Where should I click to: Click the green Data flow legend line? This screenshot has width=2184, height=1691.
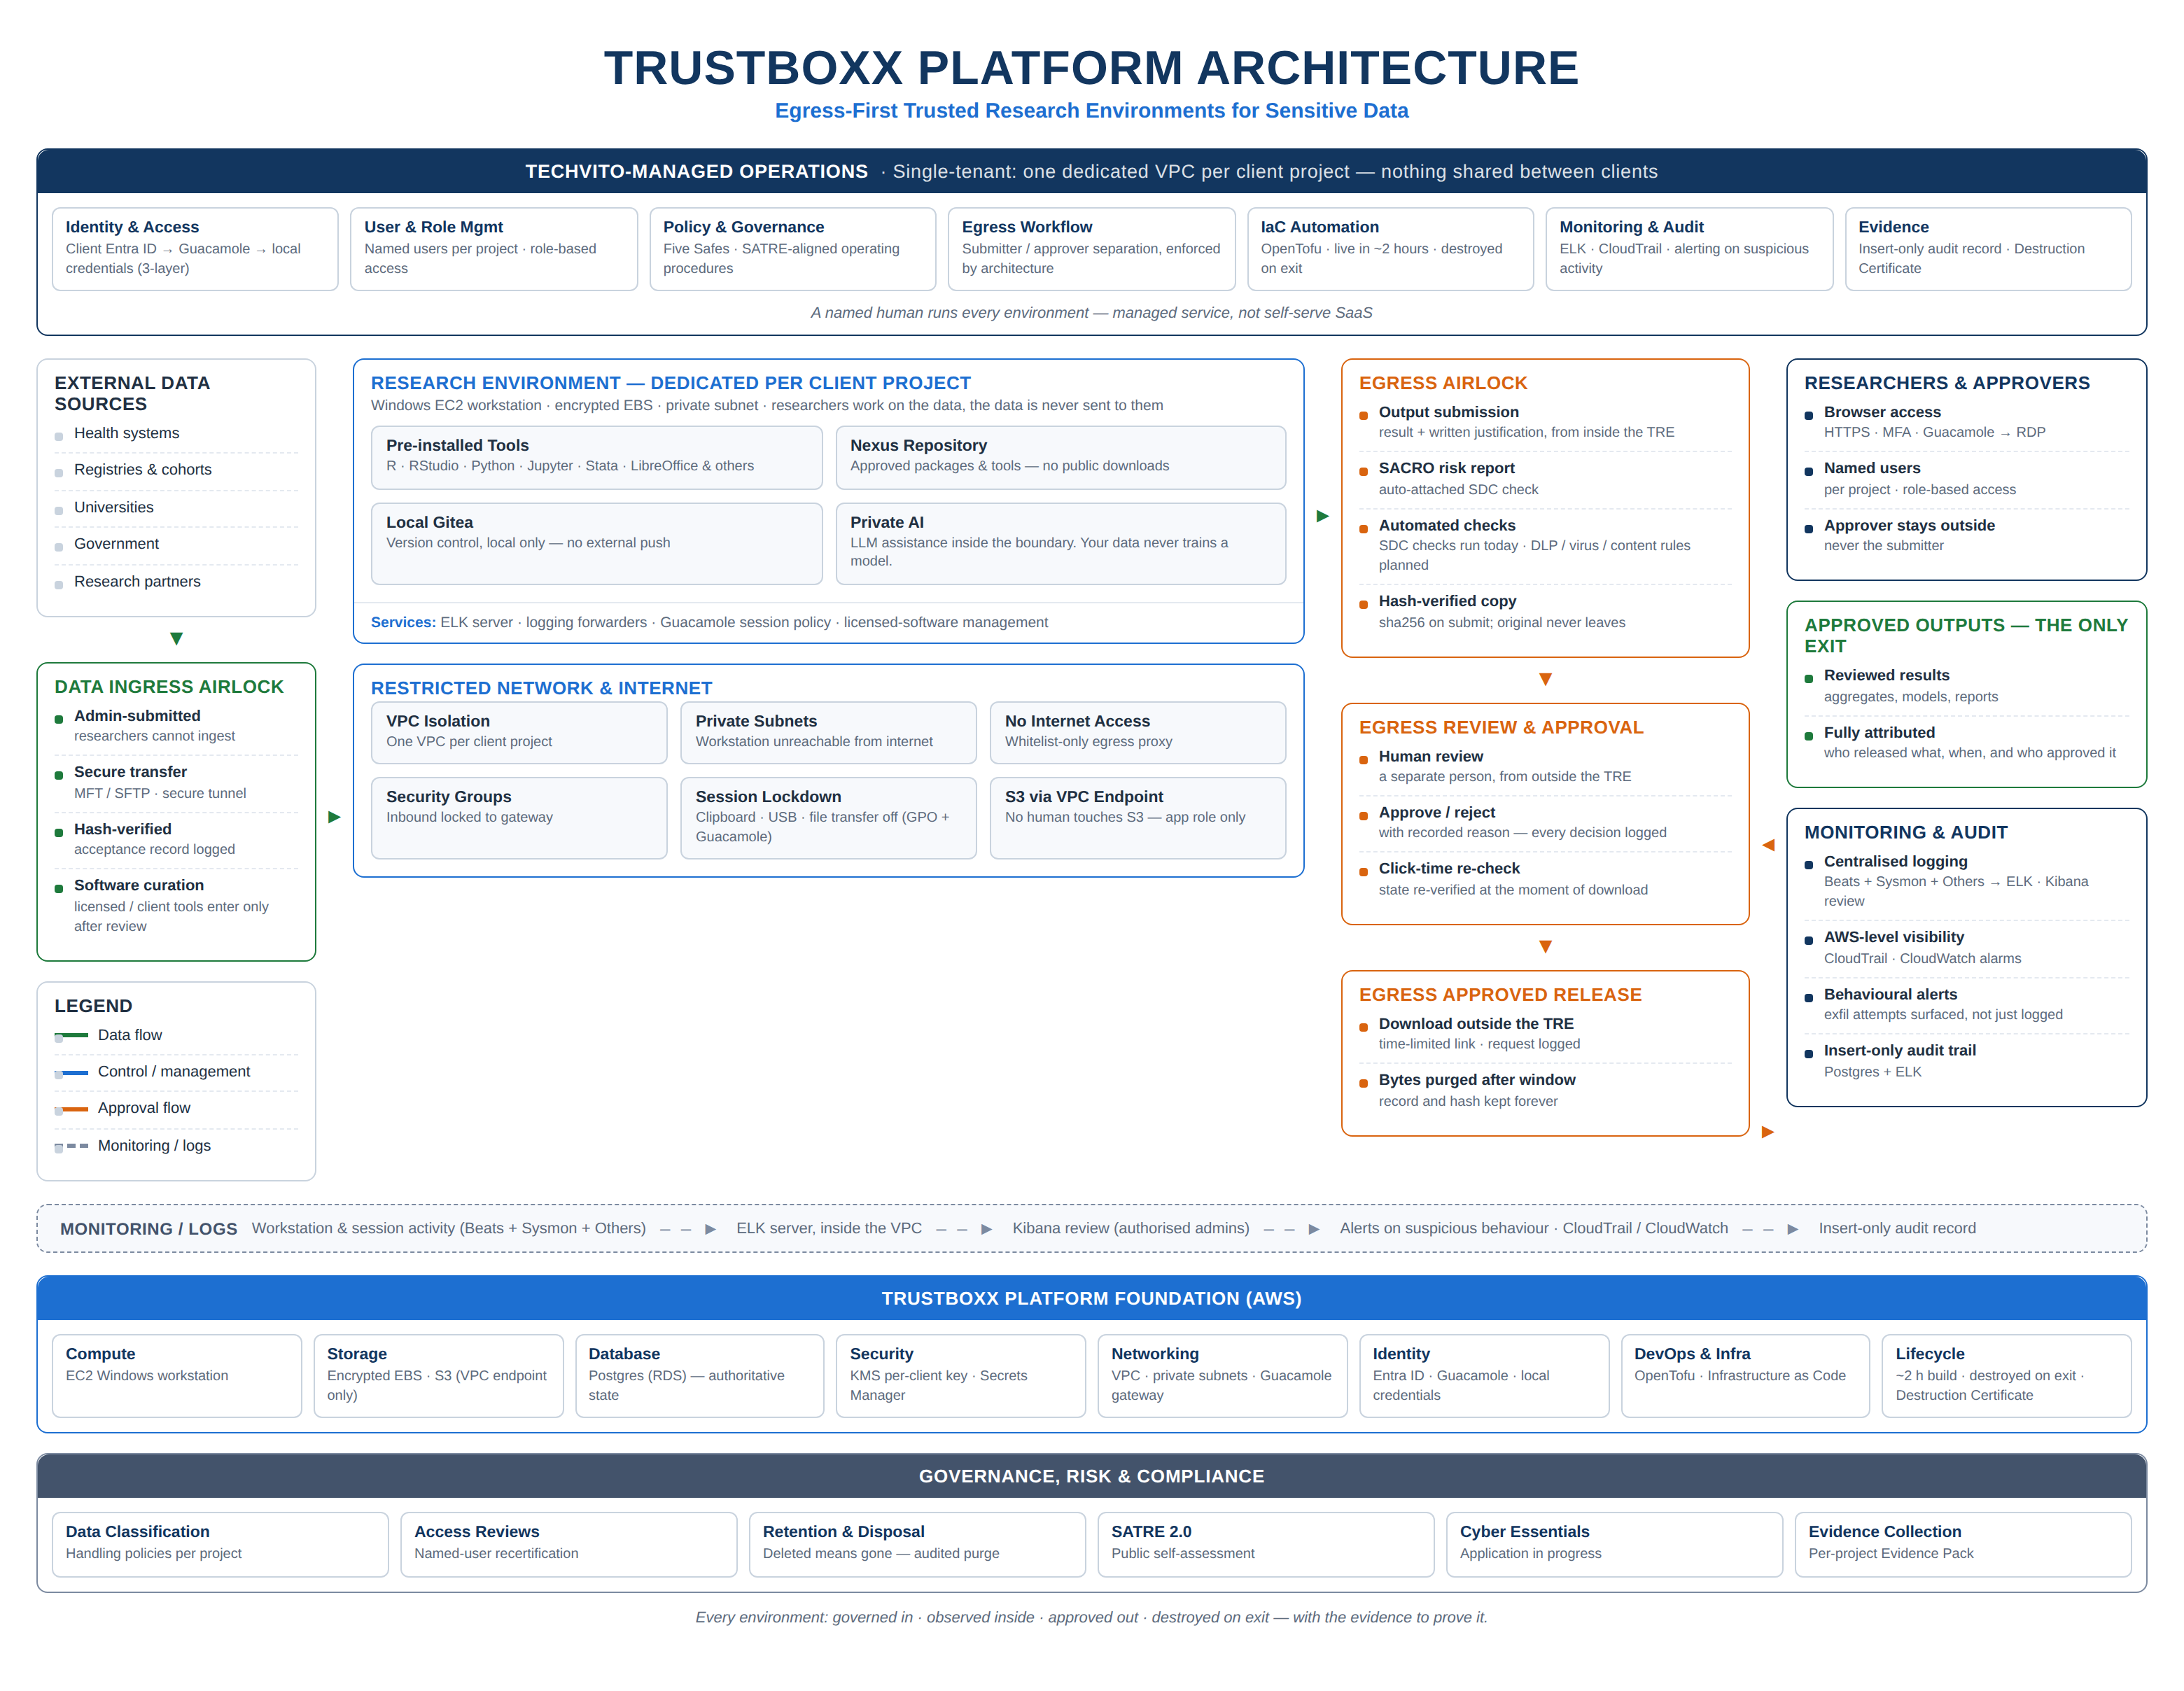[72, 1035]
